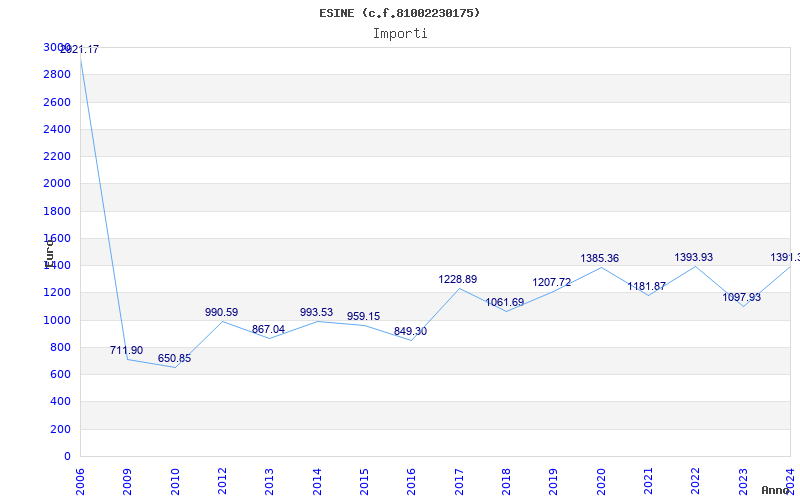Select the 993.53 data label
This screenshot has height=500, width=800.
[x=316, y=312]
